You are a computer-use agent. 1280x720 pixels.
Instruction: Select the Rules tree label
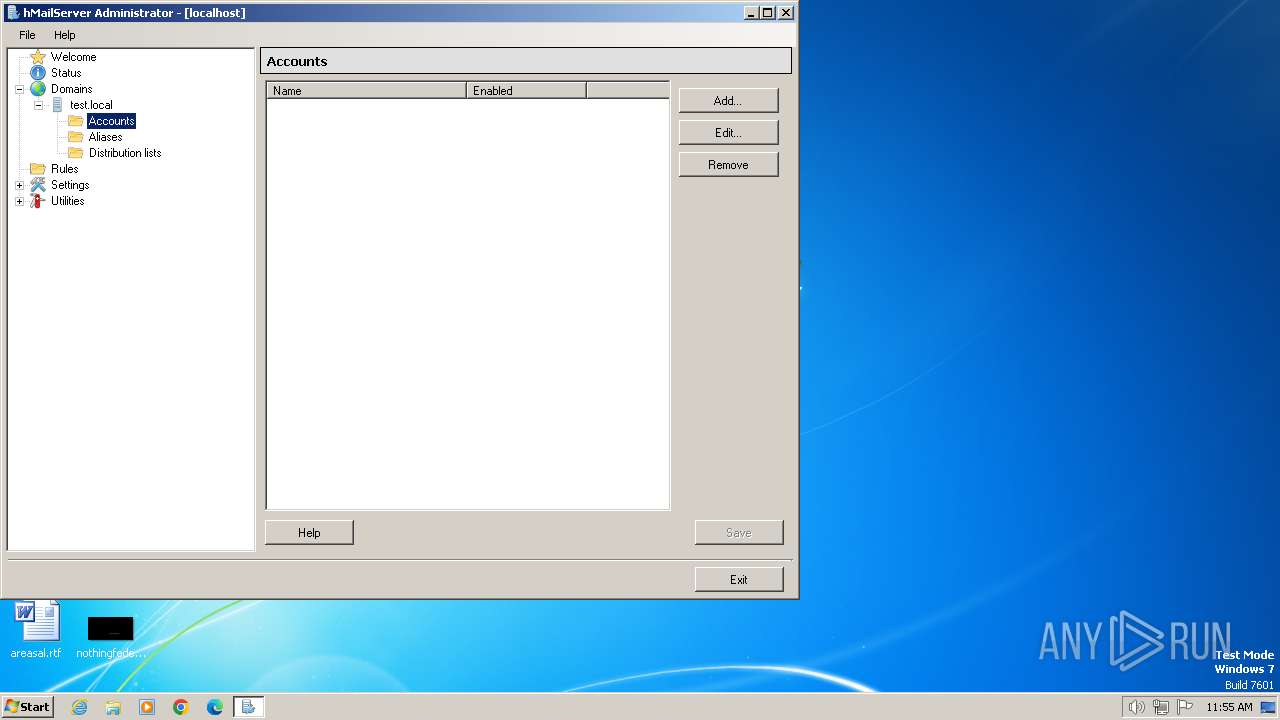(x=65, y=169)
